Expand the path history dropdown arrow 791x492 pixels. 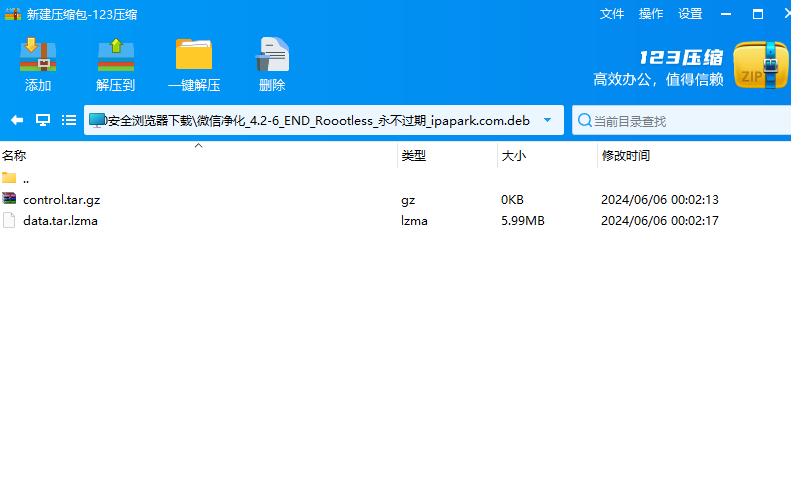tap(547, 120)
